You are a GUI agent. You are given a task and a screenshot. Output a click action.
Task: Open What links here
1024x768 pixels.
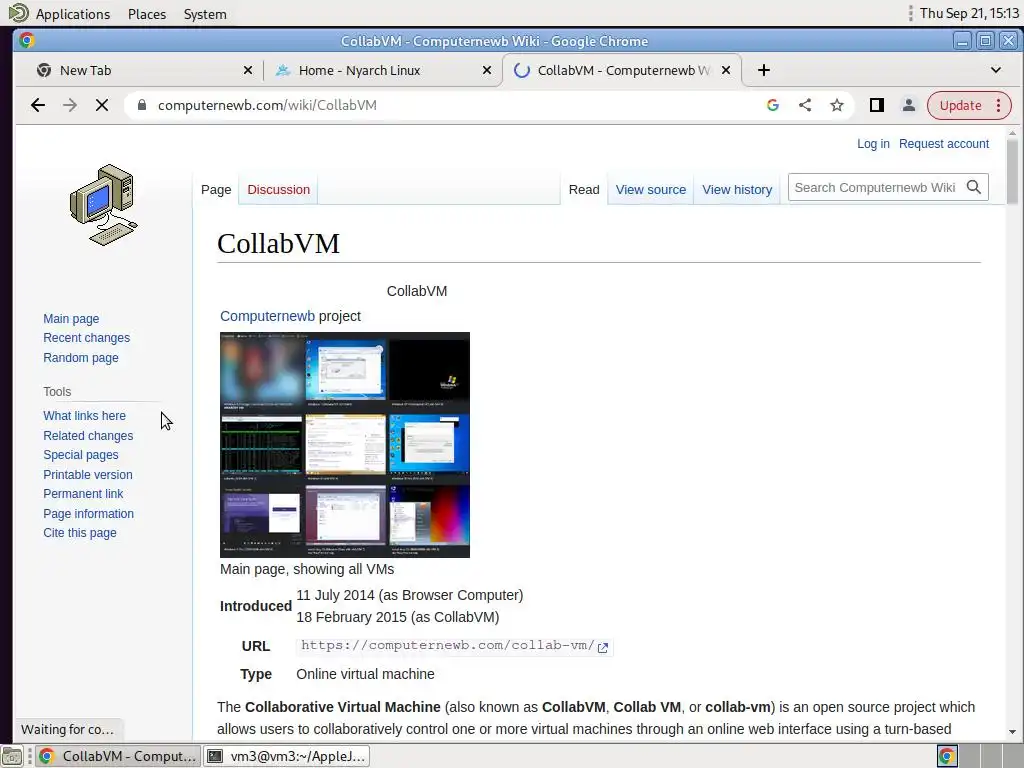tap(84, 416)
